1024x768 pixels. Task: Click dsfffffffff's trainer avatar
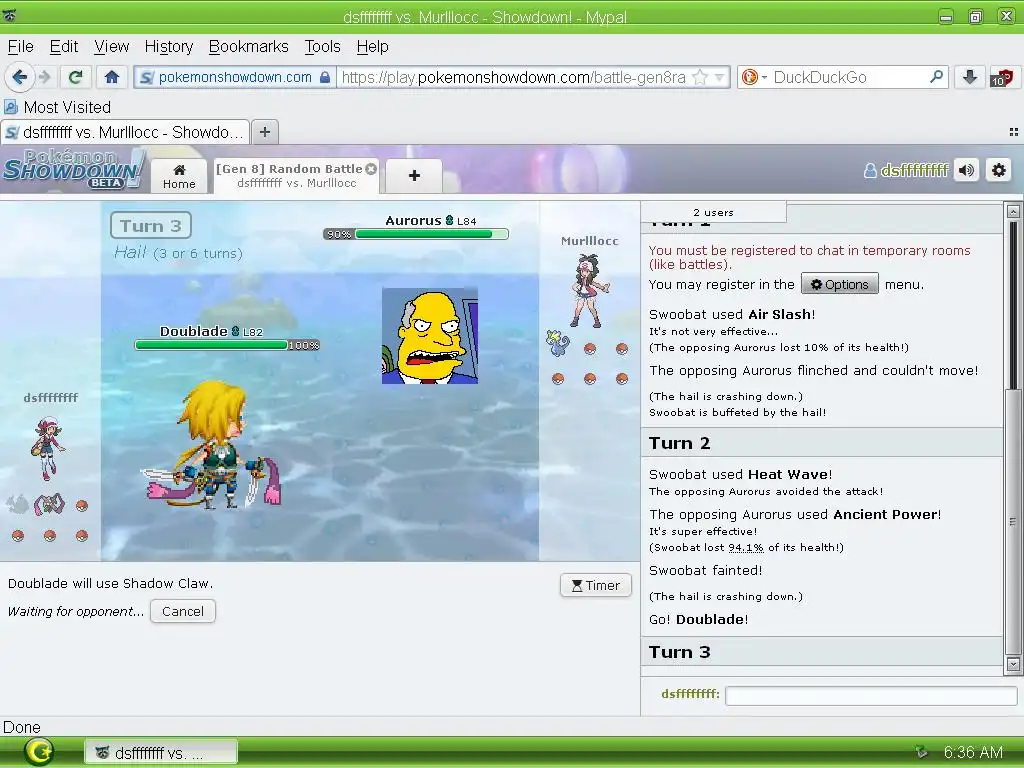coord(48,447)
